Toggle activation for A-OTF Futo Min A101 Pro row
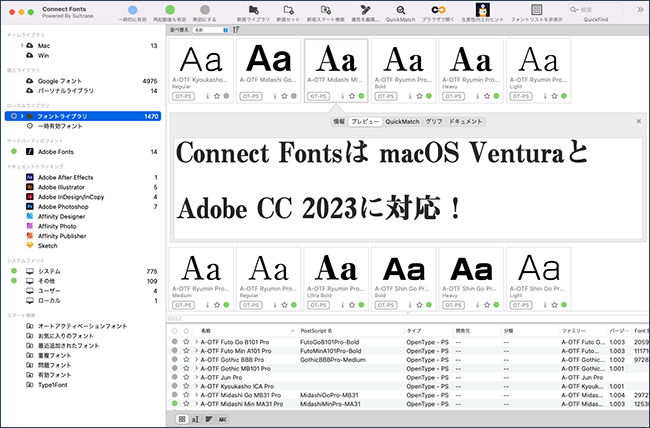The image size is (650, 428). tap(175, 350)
